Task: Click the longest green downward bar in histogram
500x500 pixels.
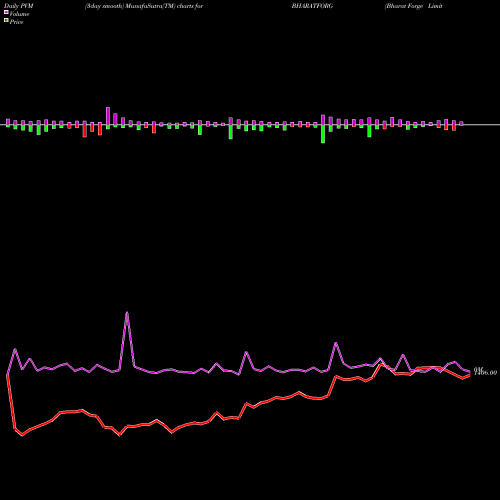Action: (323, 134)
